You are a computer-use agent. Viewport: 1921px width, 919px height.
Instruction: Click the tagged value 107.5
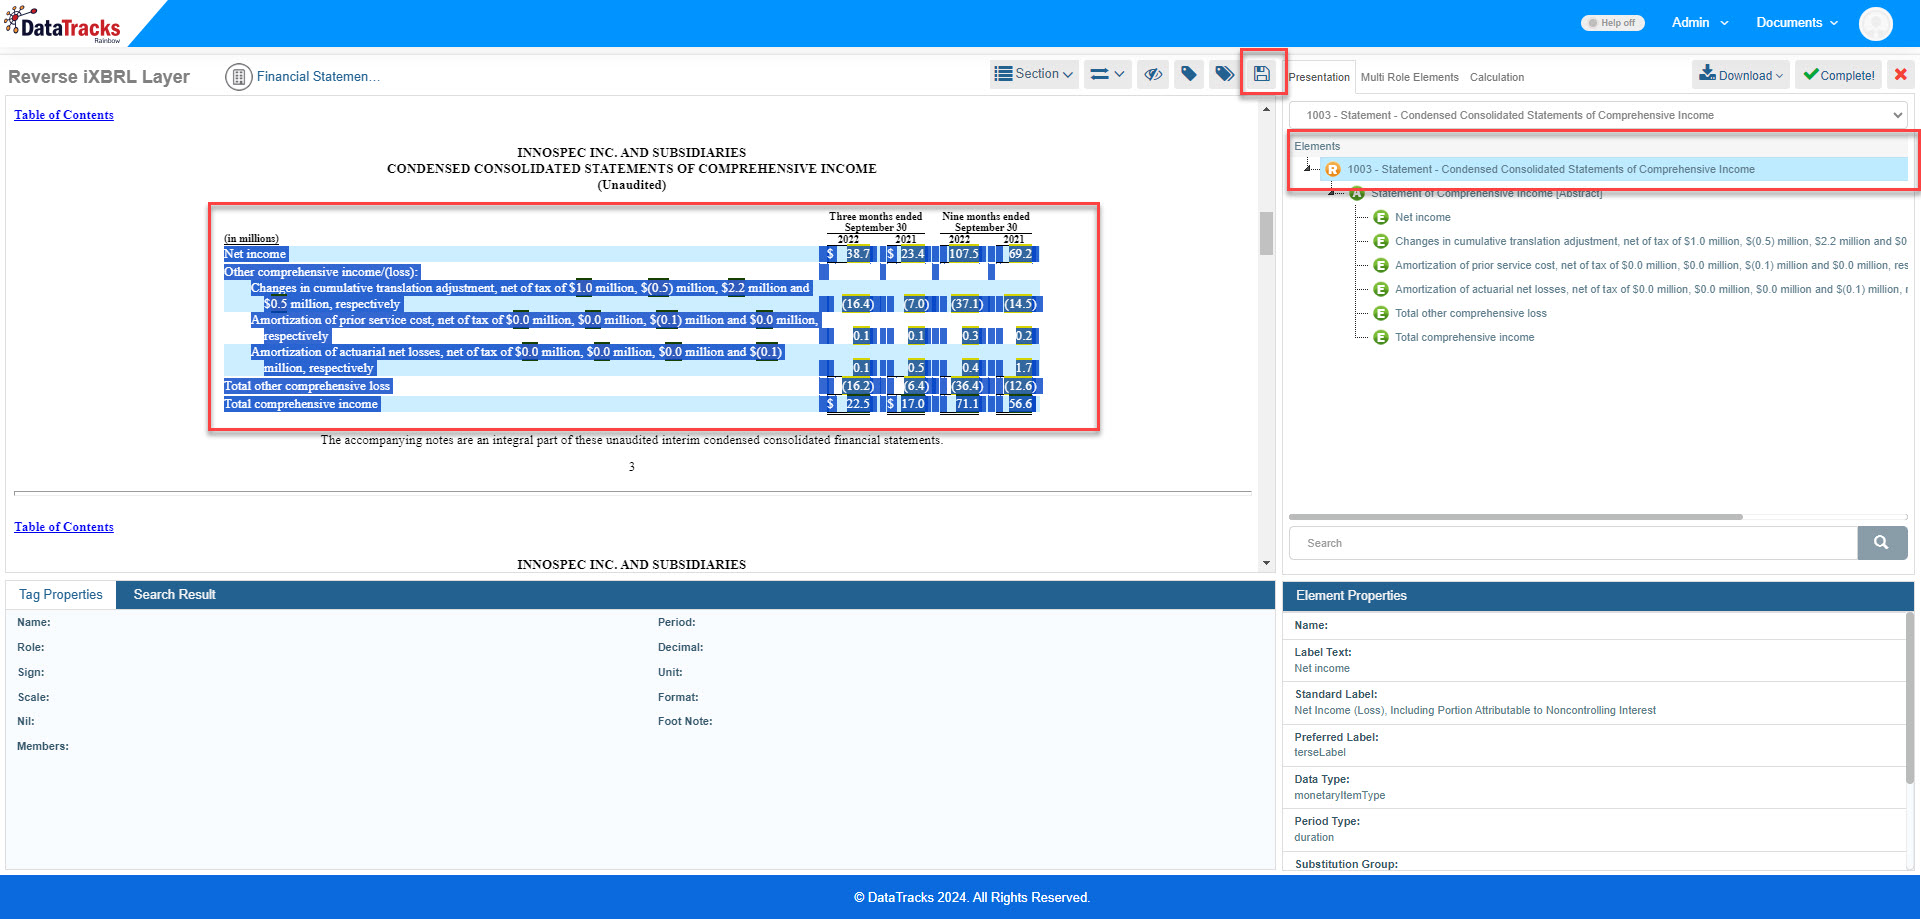click(964, 254)
